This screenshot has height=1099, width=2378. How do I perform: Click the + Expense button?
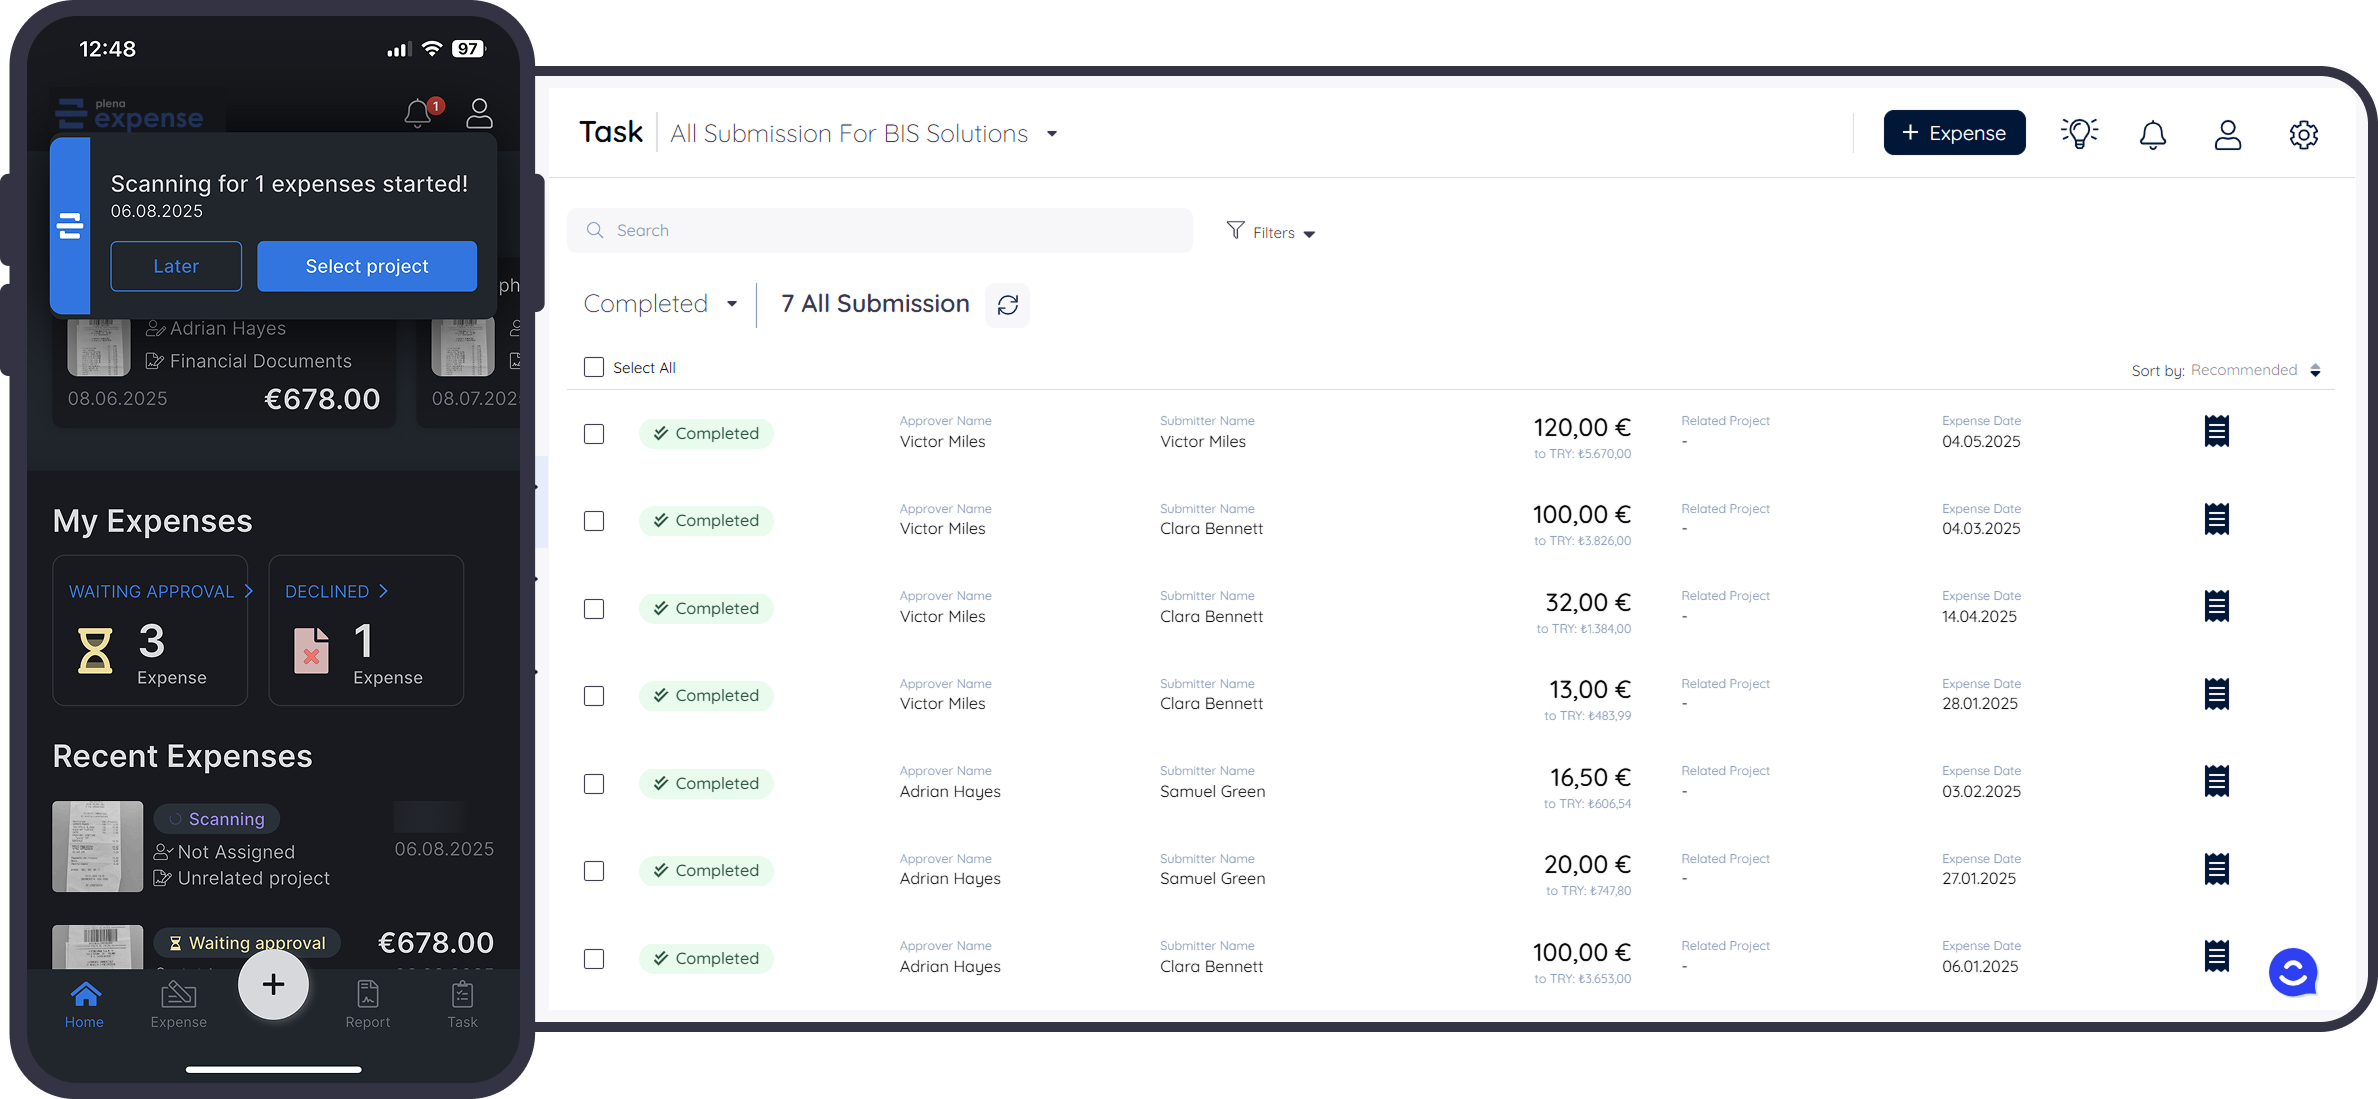pyautogui.click(x=1953, y=133)
